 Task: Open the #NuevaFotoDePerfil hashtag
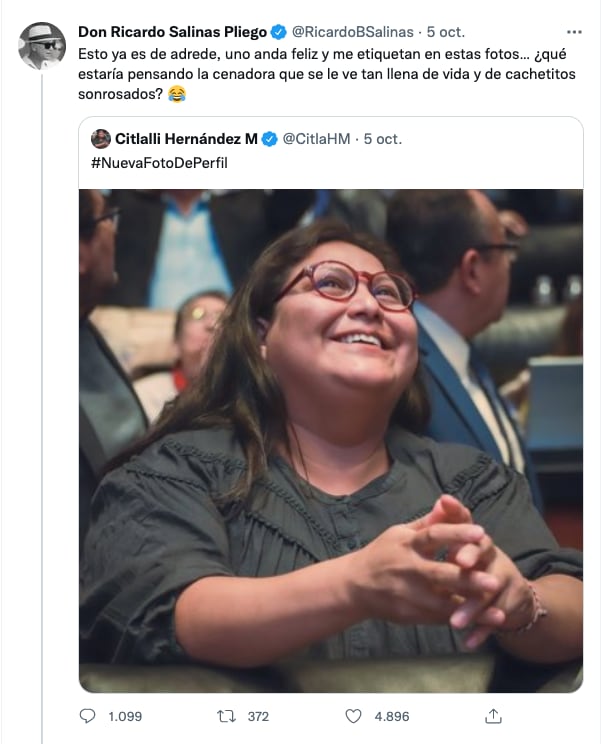pyautogui.click(x=159, y=163)
